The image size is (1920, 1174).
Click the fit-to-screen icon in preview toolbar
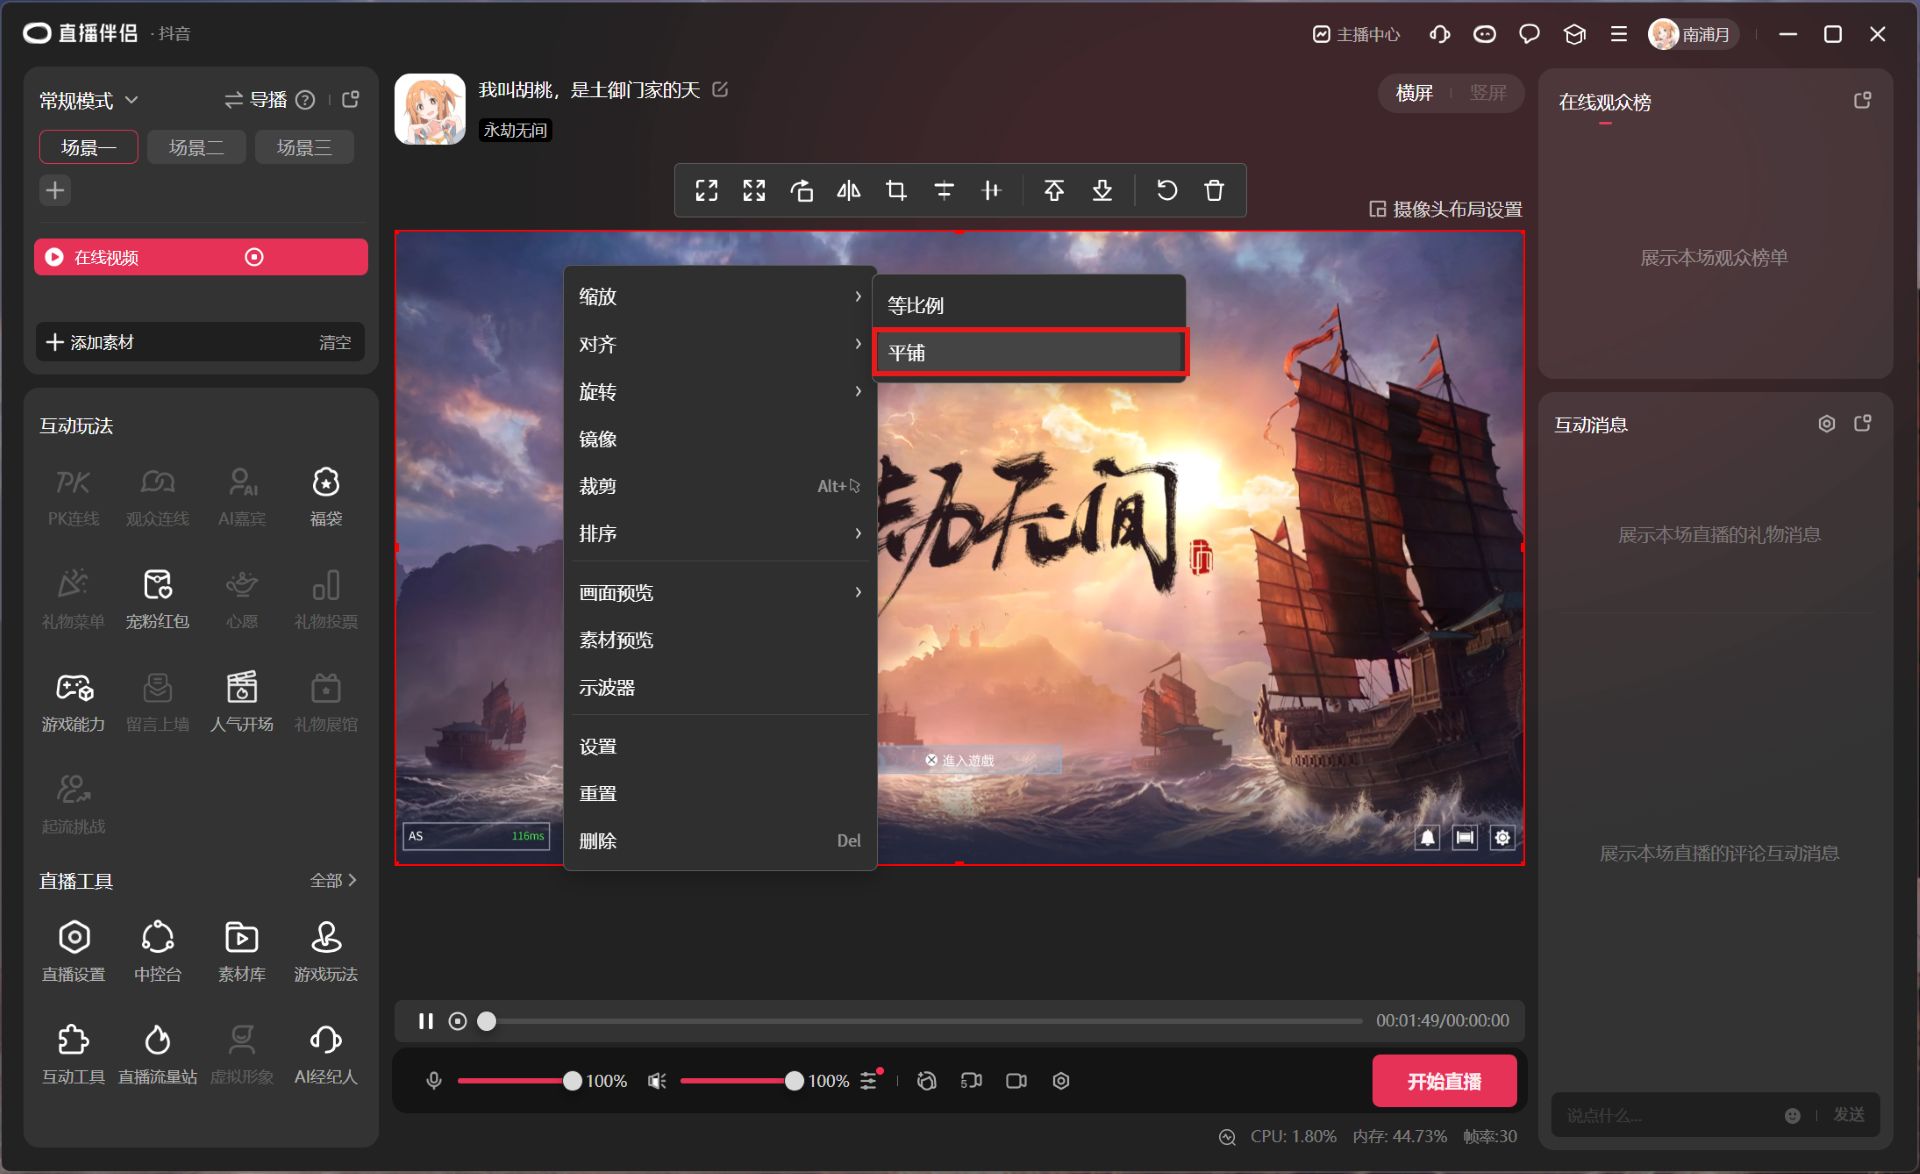tap(706, 190)
